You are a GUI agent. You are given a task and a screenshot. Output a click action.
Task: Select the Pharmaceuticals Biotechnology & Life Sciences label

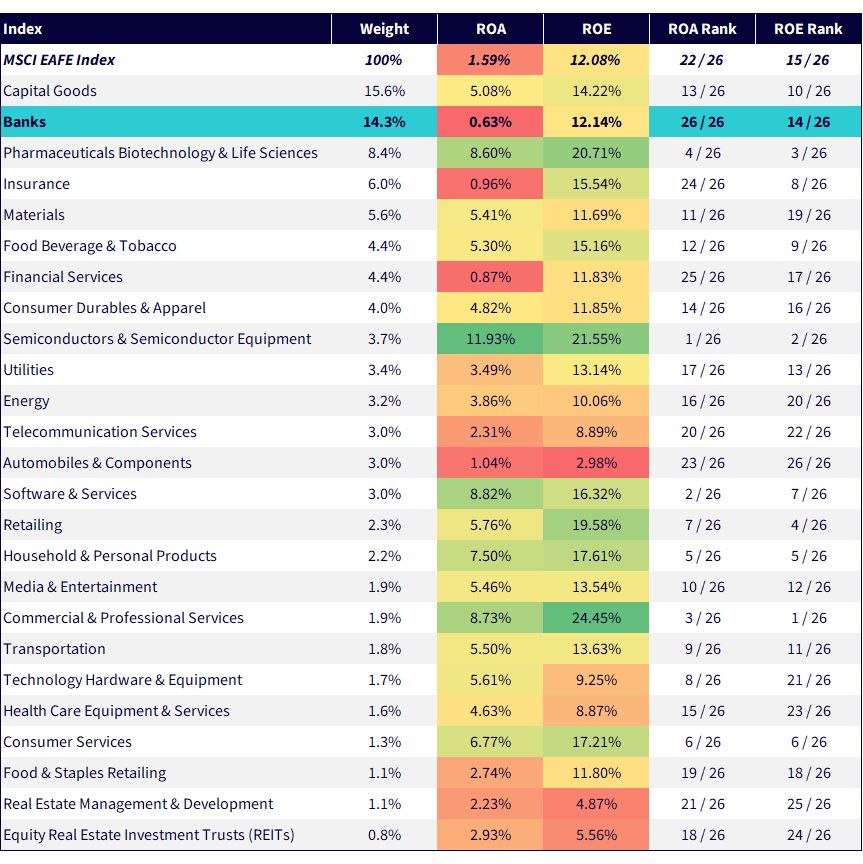tap(160, 153)
